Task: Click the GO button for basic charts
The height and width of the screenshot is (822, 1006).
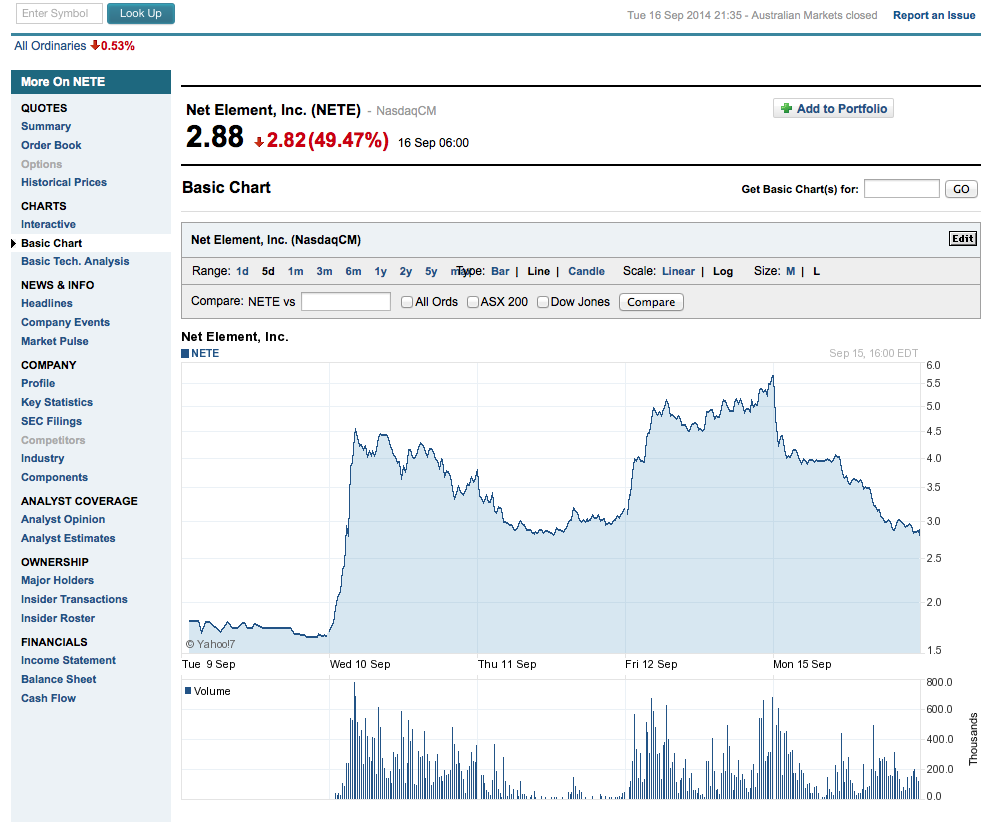Action: click(961, 189)
